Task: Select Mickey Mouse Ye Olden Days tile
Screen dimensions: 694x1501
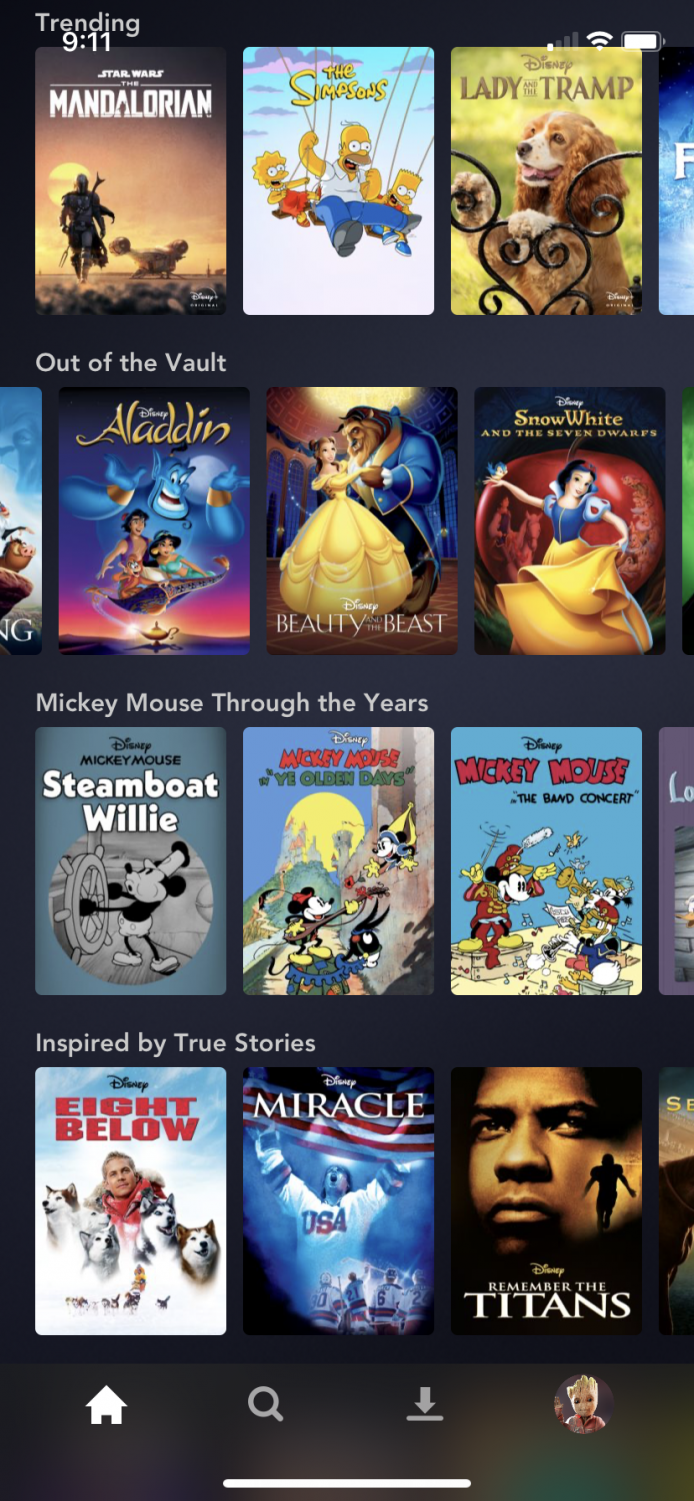Action: coord(339,861)
